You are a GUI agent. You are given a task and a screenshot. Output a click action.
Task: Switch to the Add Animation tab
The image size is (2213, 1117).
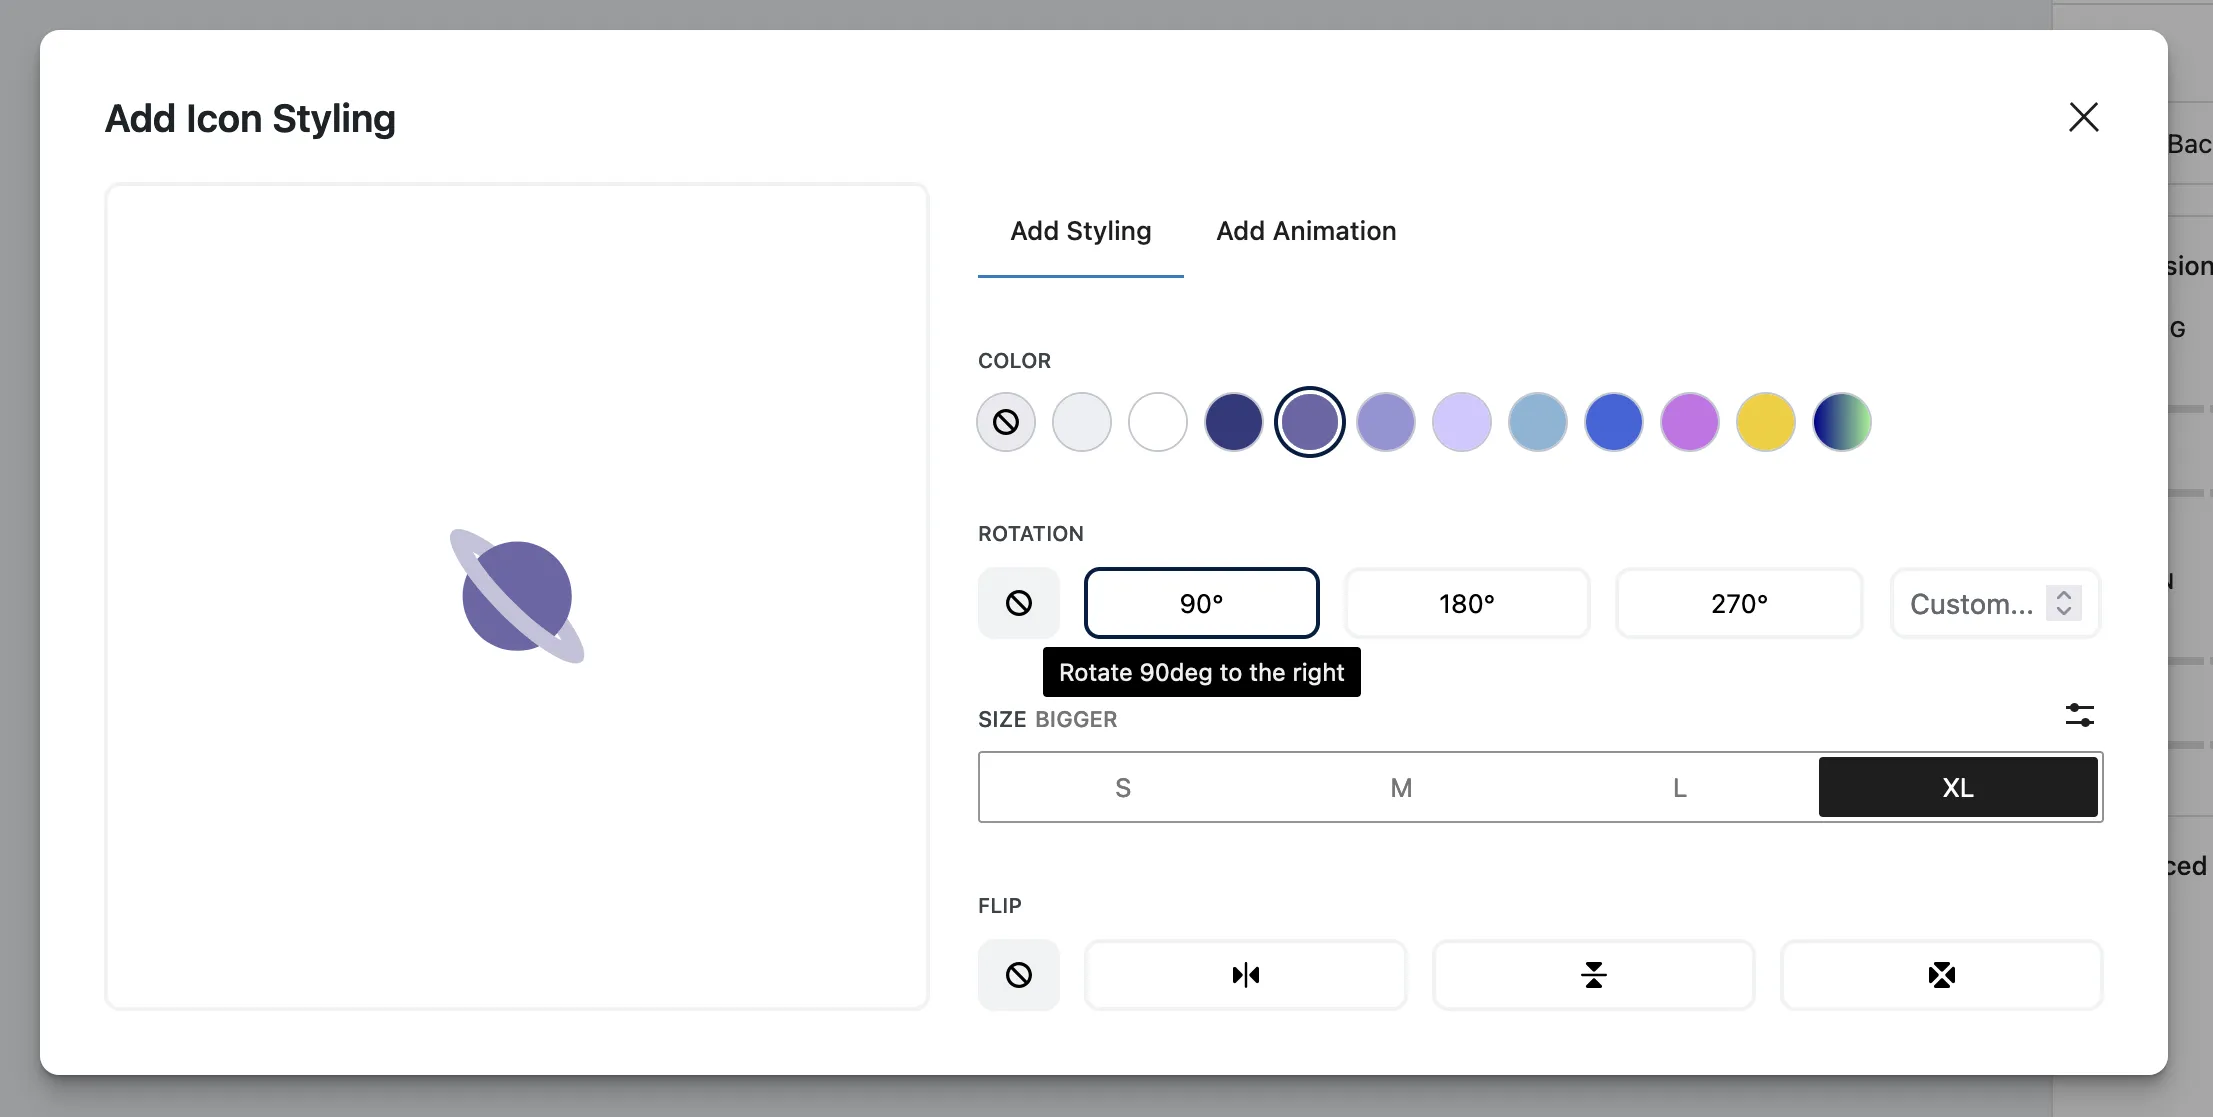[1305, 231]
